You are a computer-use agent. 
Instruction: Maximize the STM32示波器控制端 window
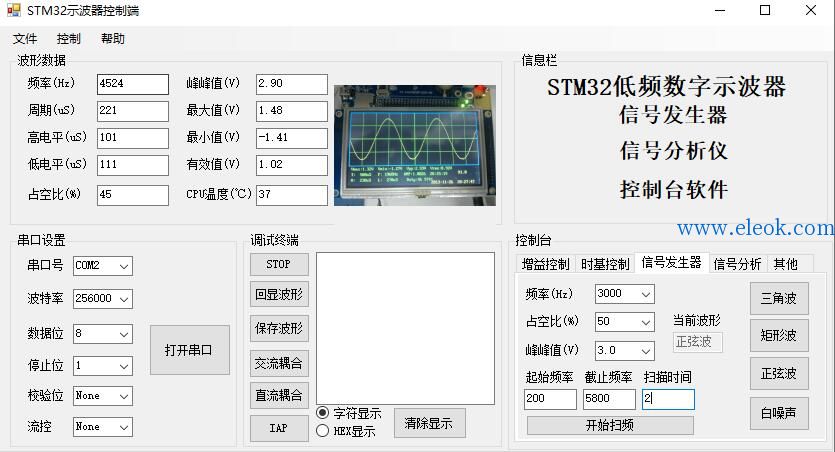click(x=765, y=11)
